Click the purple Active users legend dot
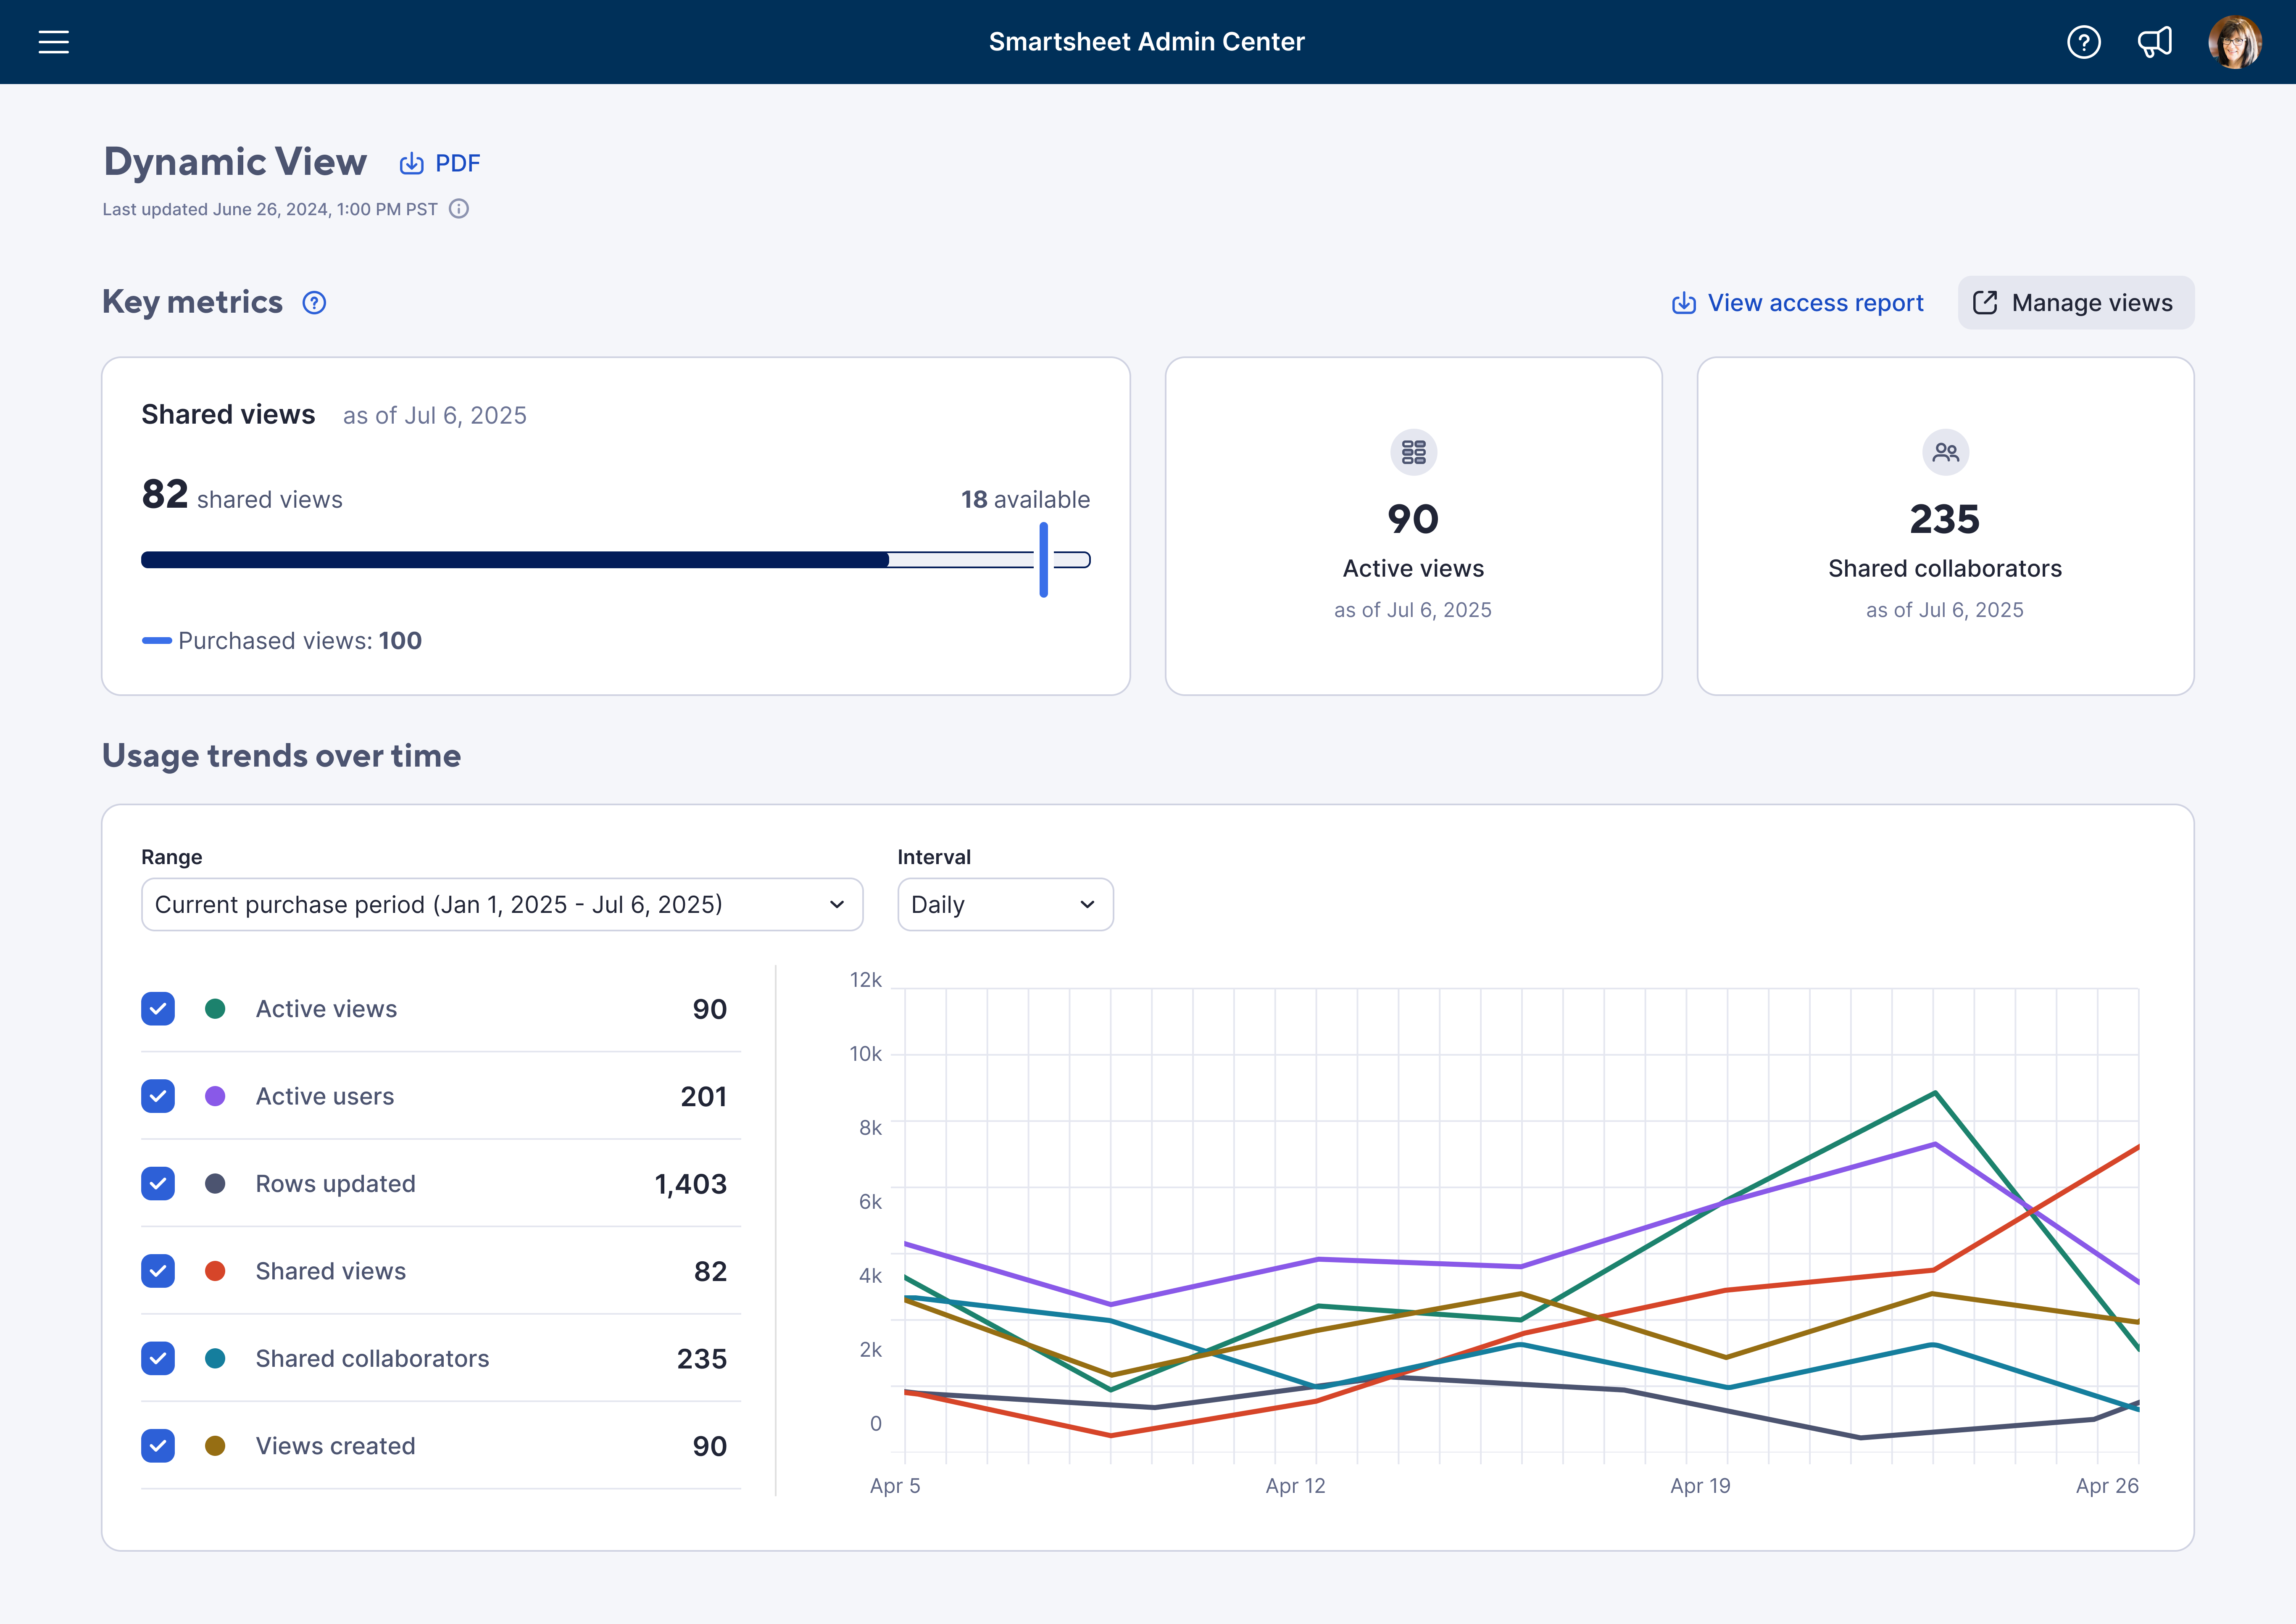The image size is (2296, 1624). point(215,1096)
